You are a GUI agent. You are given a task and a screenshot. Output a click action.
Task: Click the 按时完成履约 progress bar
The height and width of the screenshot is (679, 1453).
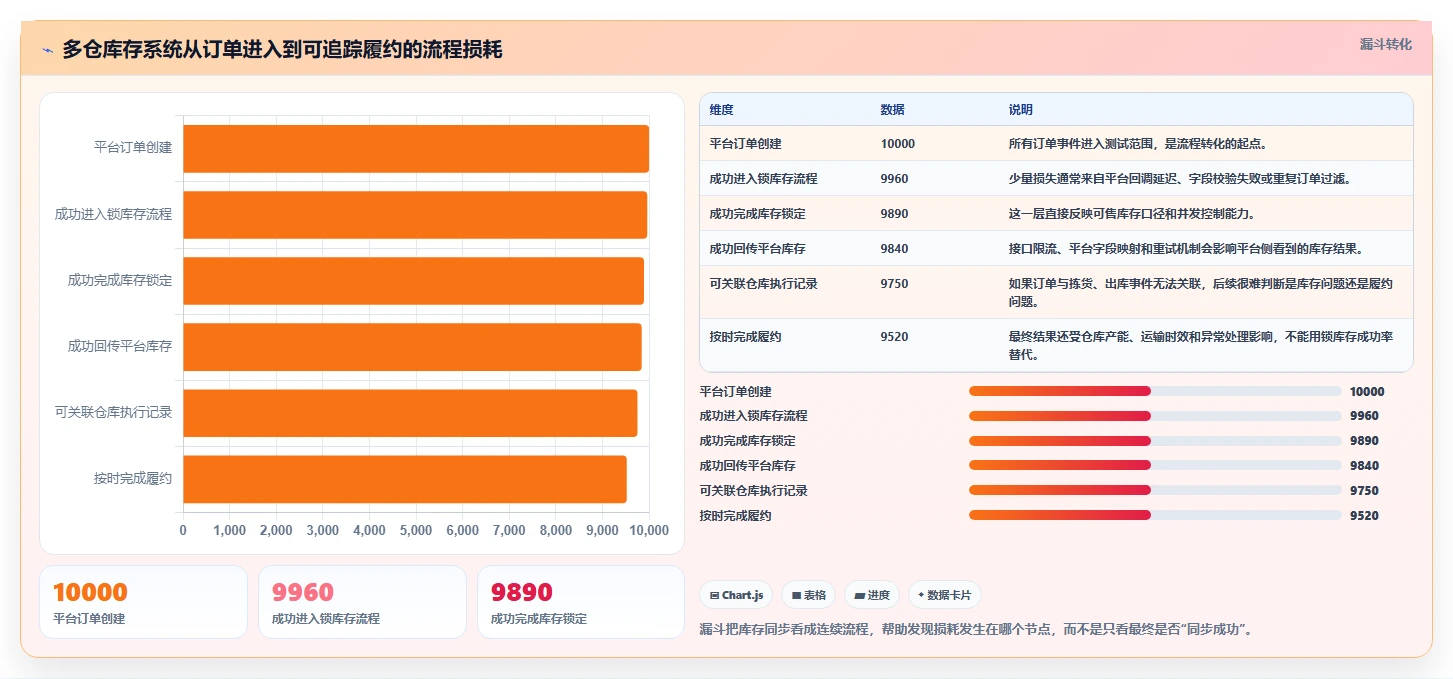tap(1155, 516)
